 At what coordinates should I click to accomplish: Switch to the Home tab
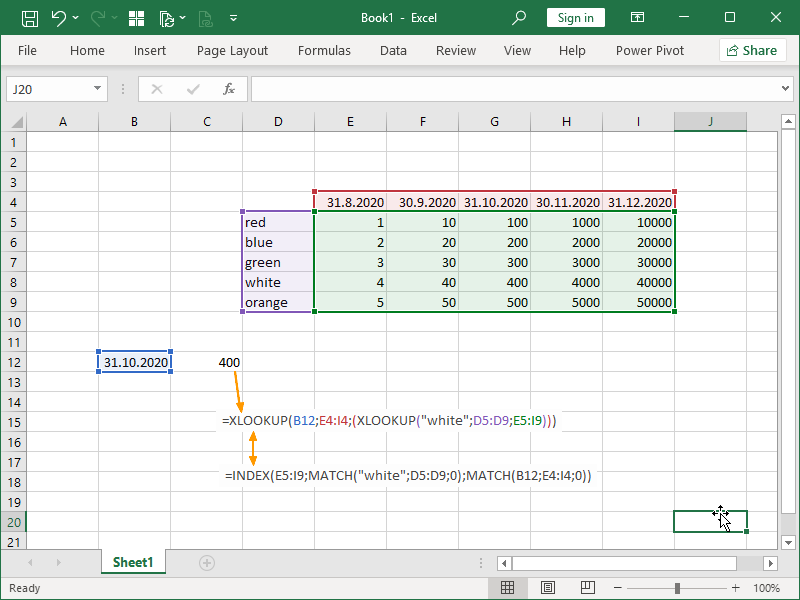click(x=87, y=51)
